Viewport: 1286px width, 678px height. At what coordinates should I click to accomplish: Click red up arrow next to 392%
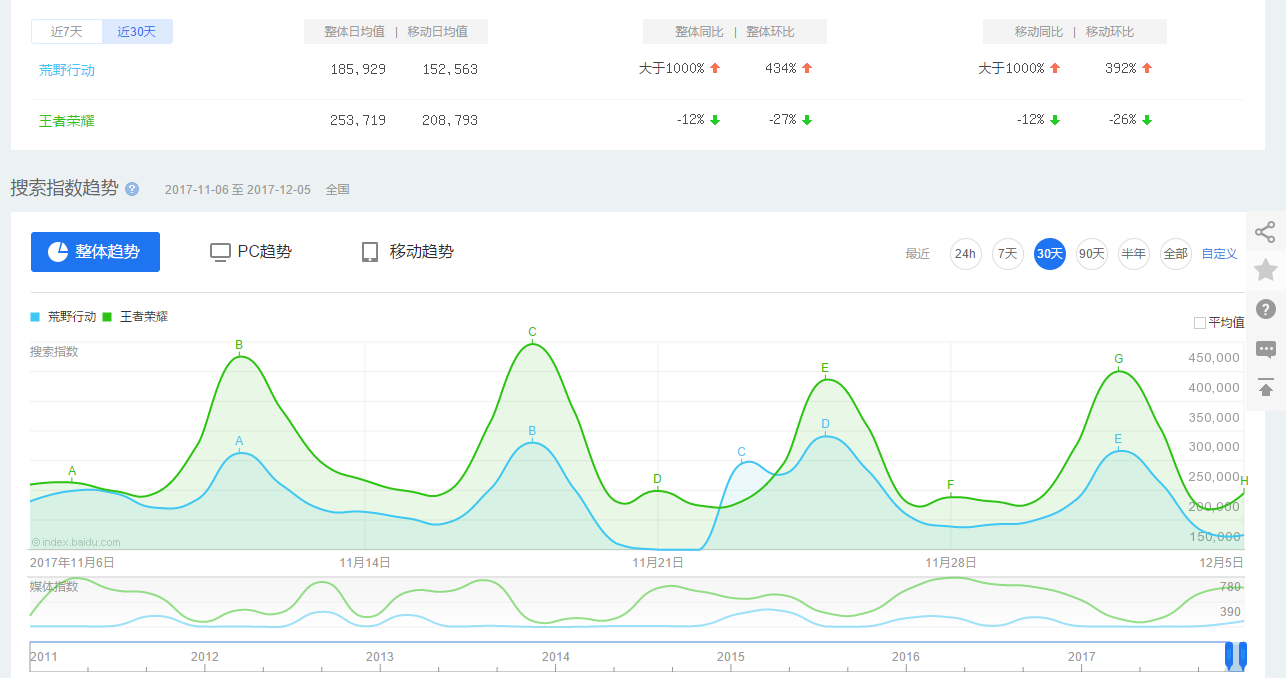(x=1147, y=69)
